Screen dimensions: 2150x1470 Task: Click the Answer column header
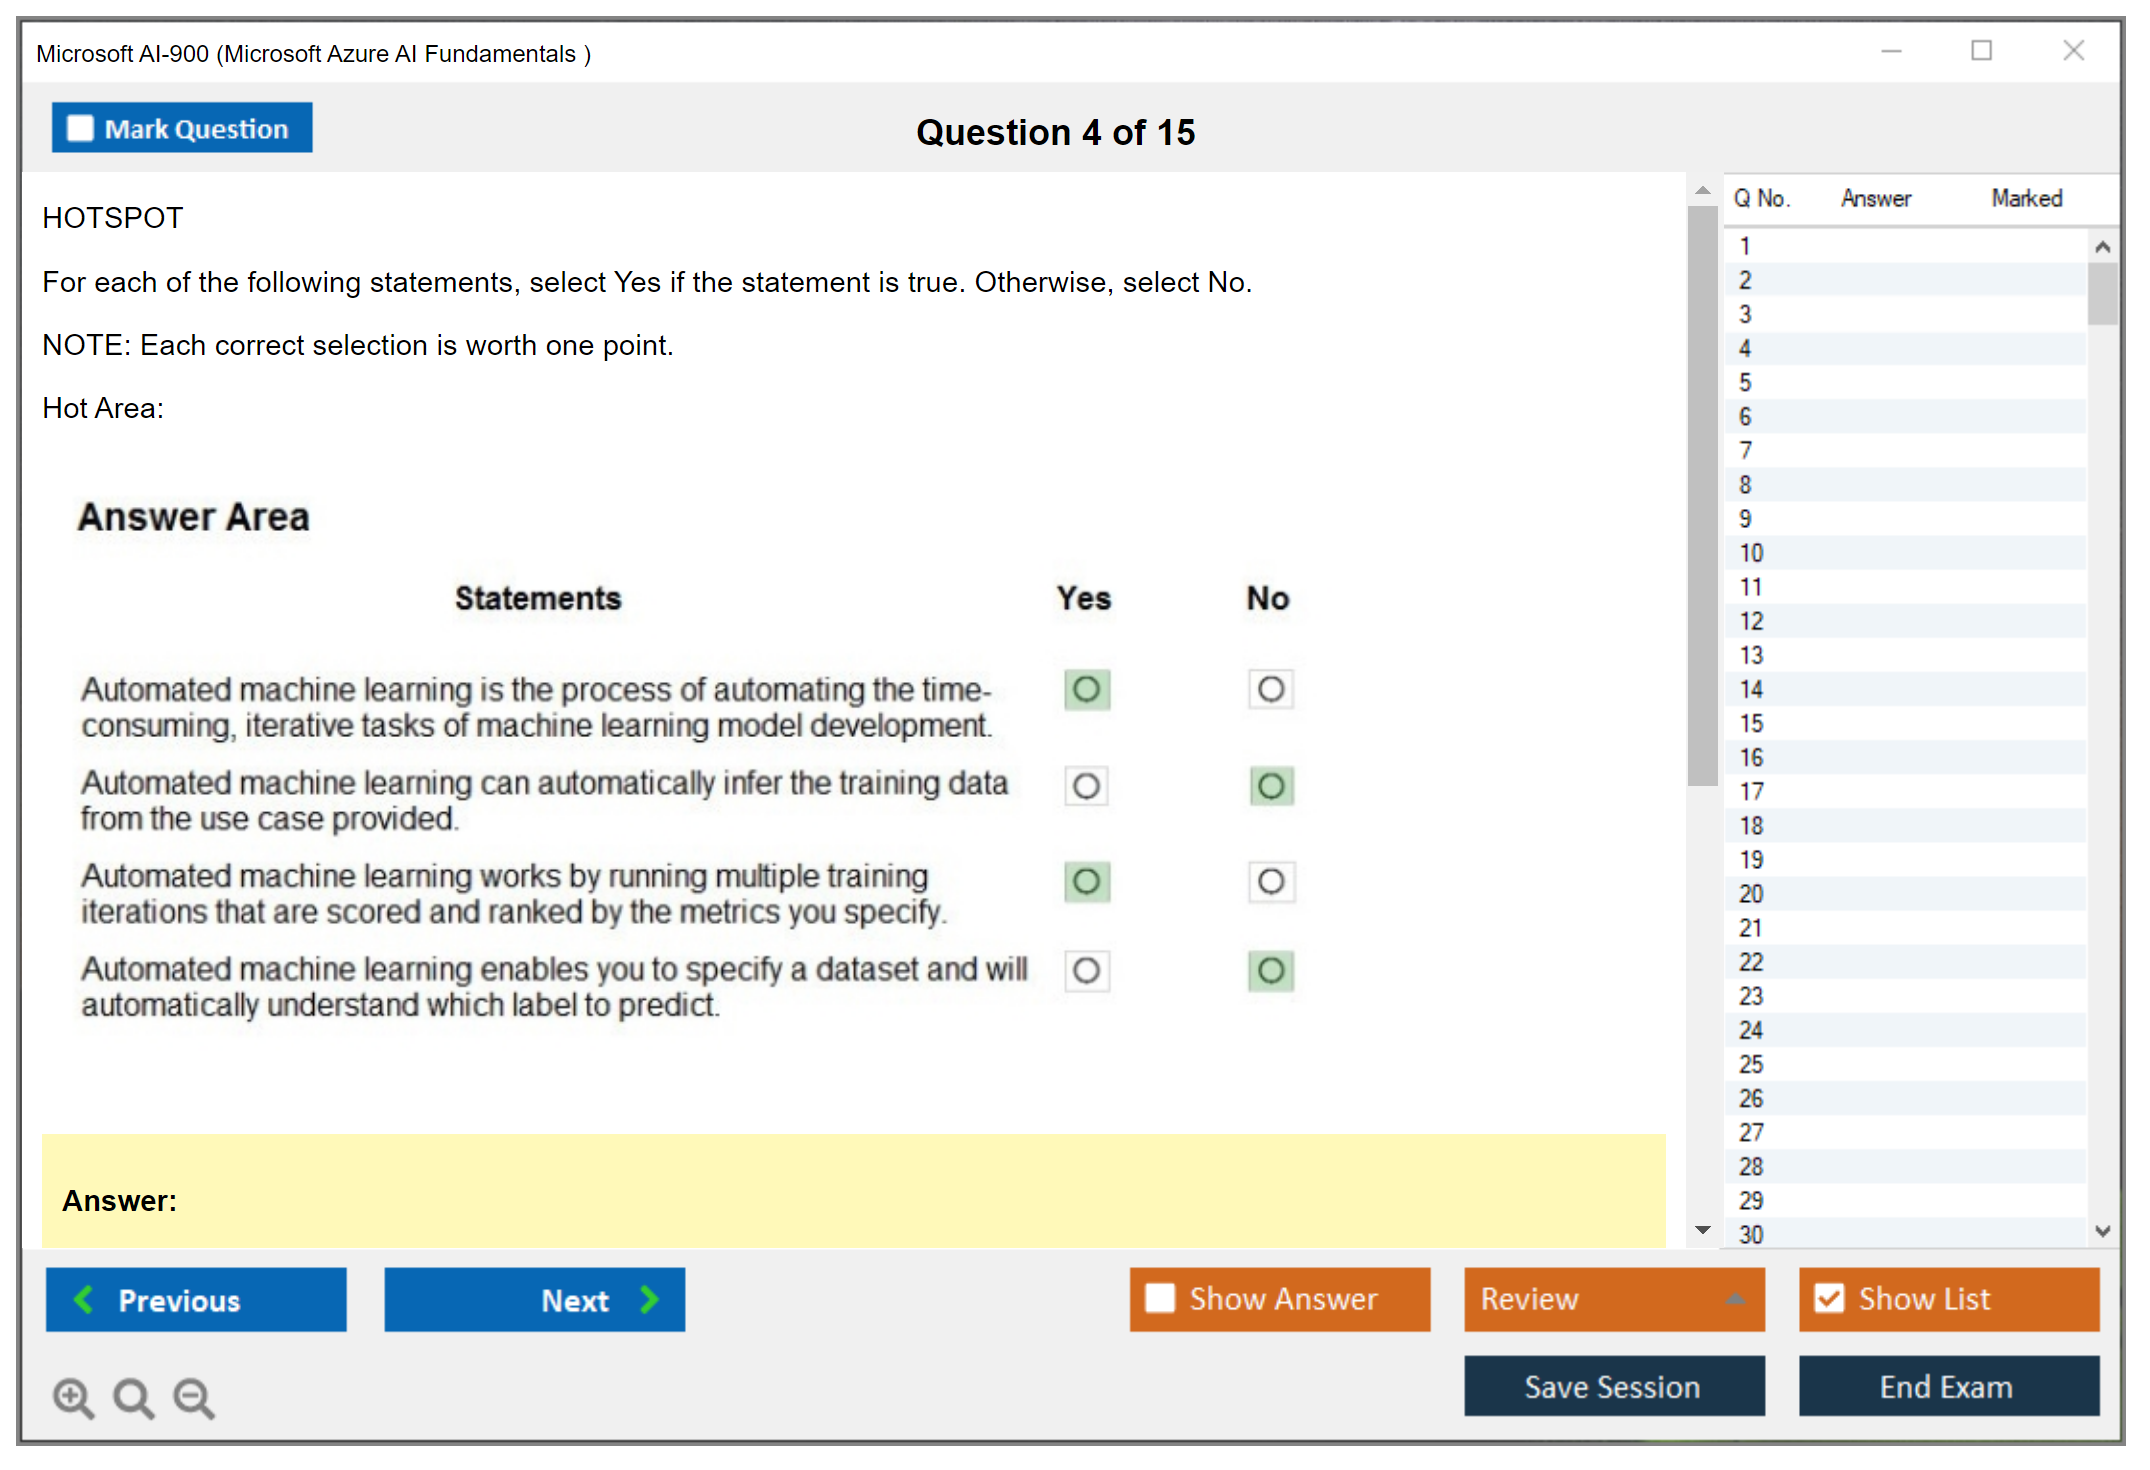(1875, 198)
